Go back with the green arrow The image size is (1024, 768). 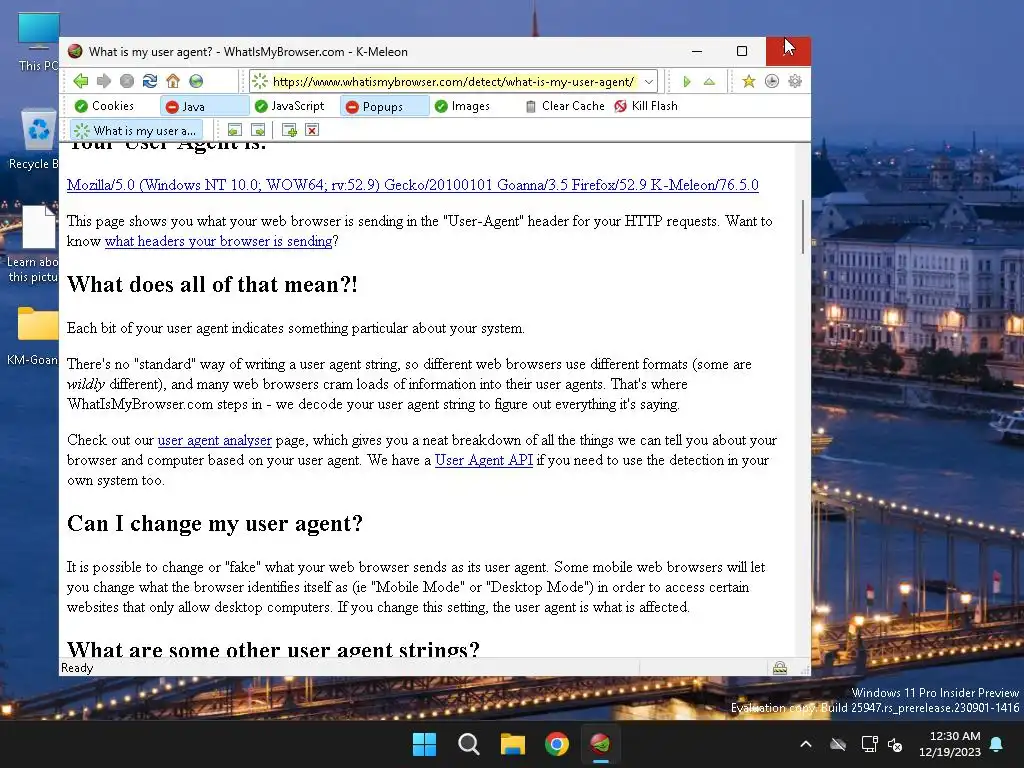click(x=81, y=81)
